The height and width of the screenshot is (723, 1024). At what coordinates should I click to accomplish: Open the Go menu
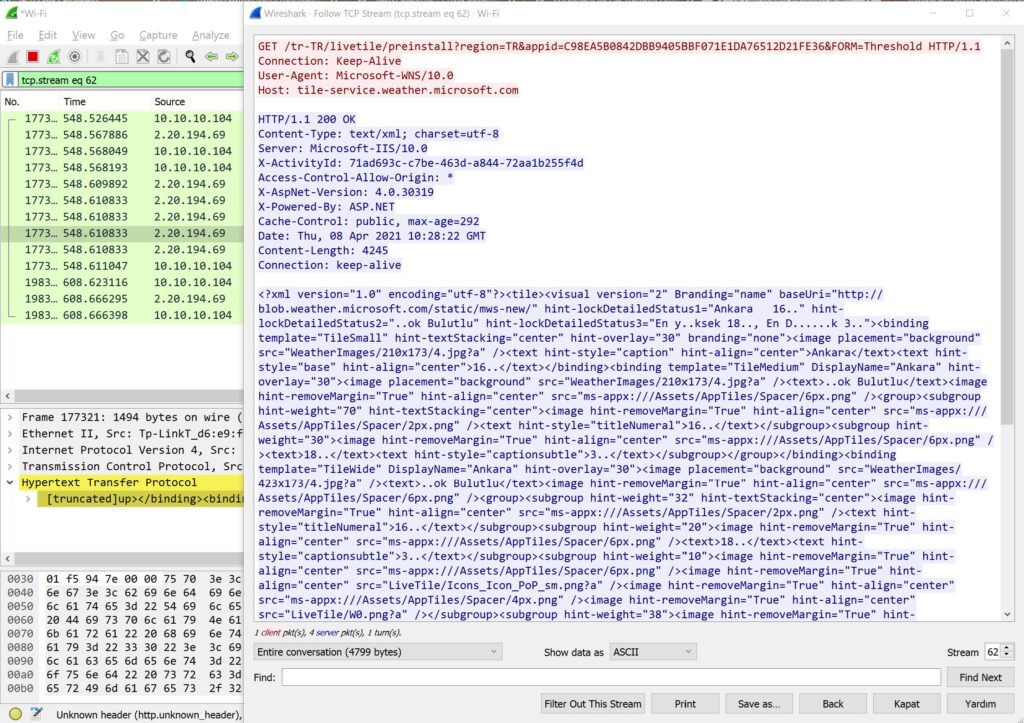118,35
